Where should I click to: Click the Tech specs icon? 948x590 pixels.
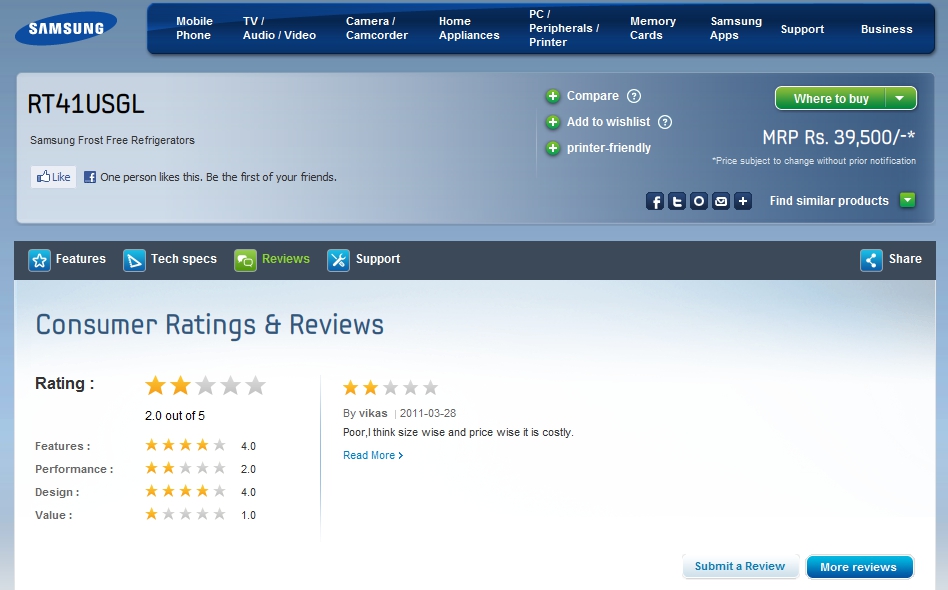(134, 261)
